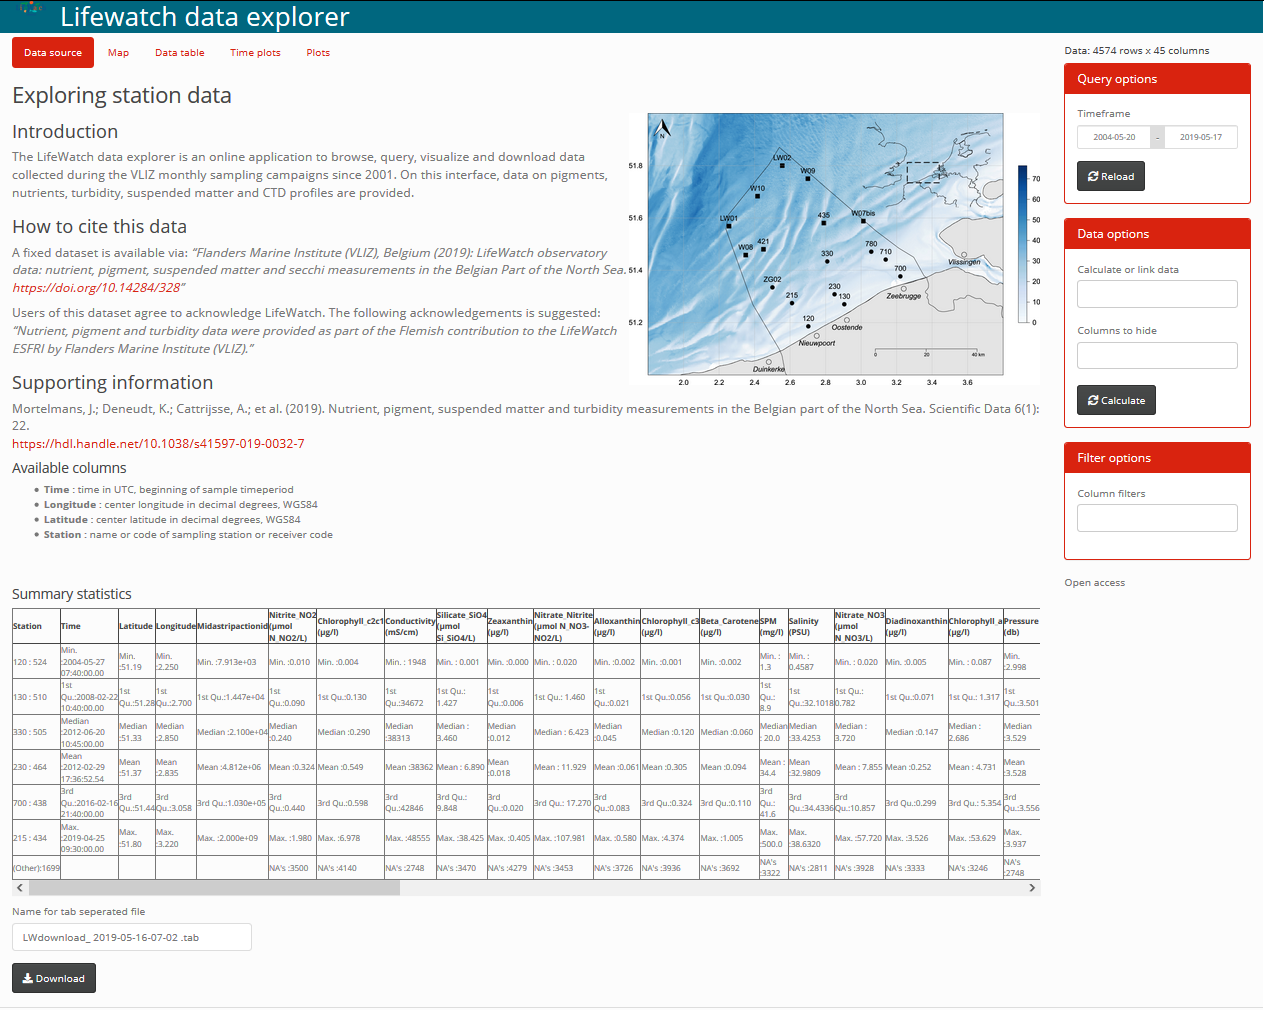
Task: Switch to the Data table tab
Action: (179, 53)
